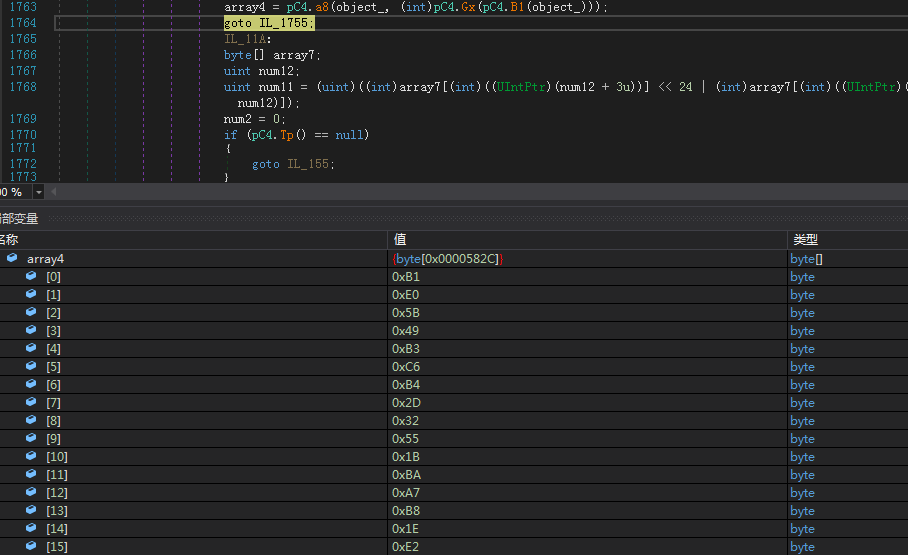This screenshot has width=908, height=555.
Task: Click the icon beside index [8]
Action: [31, 420]
